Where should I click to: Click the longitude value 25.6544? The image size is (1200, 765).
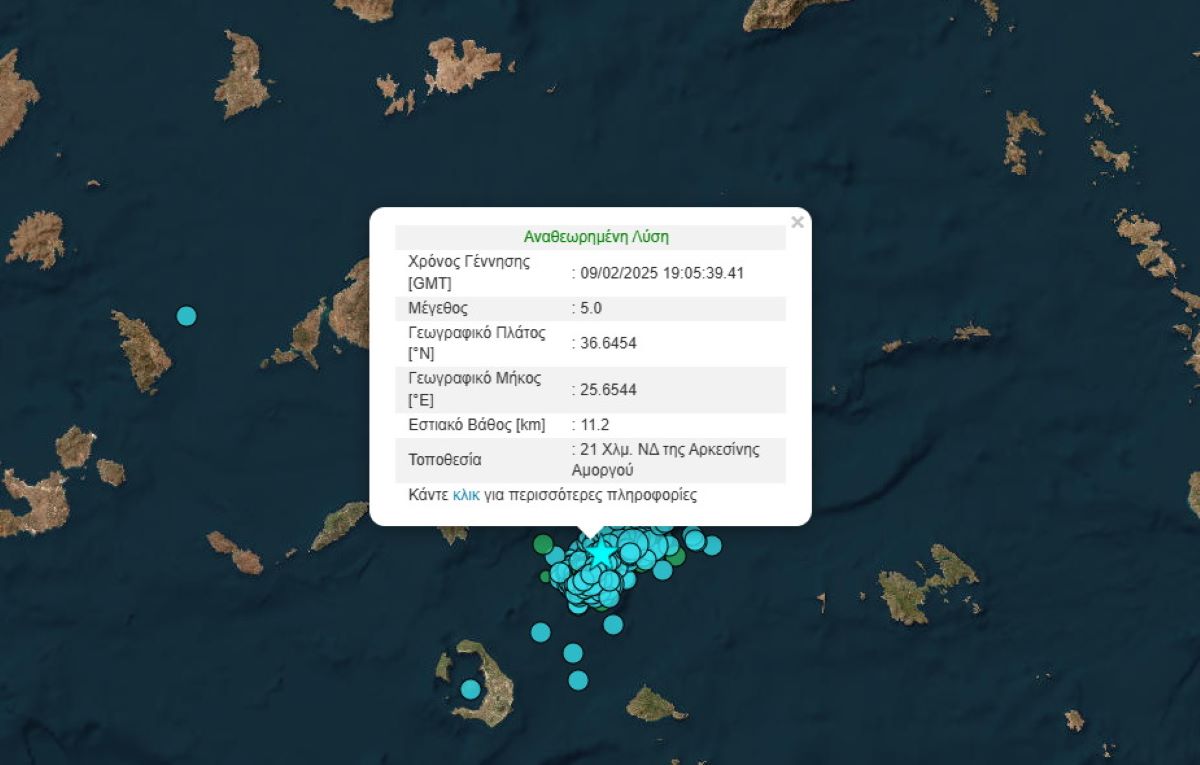point(608,389)
